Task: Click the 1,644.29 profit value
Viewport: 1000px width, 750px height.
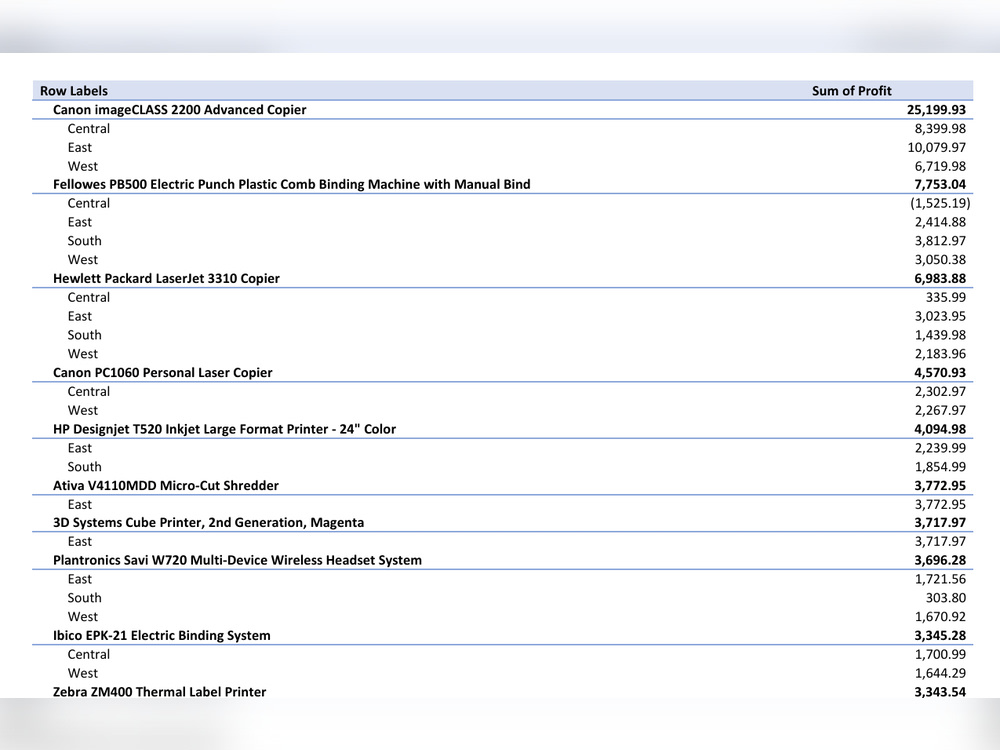Action: coord(940,673)
